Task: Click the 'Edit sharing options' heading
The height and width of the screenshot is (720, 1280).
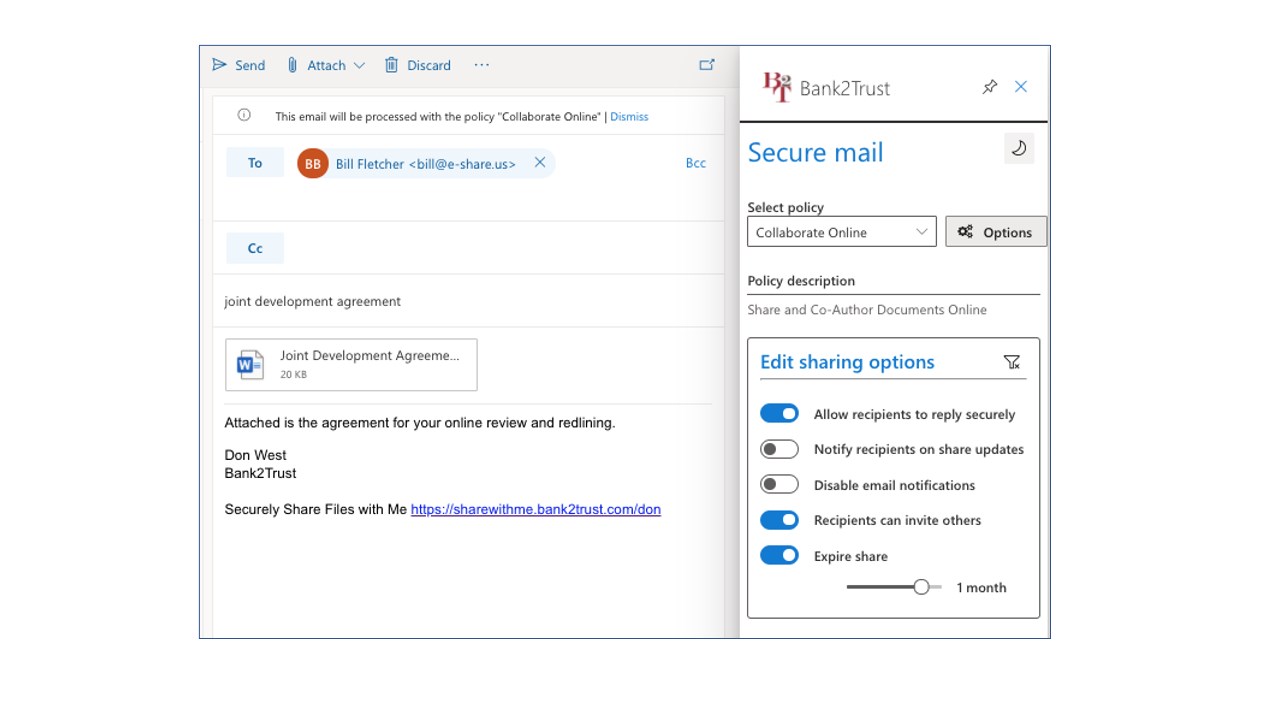Action: pyautogui.click(x=847, y=362)
